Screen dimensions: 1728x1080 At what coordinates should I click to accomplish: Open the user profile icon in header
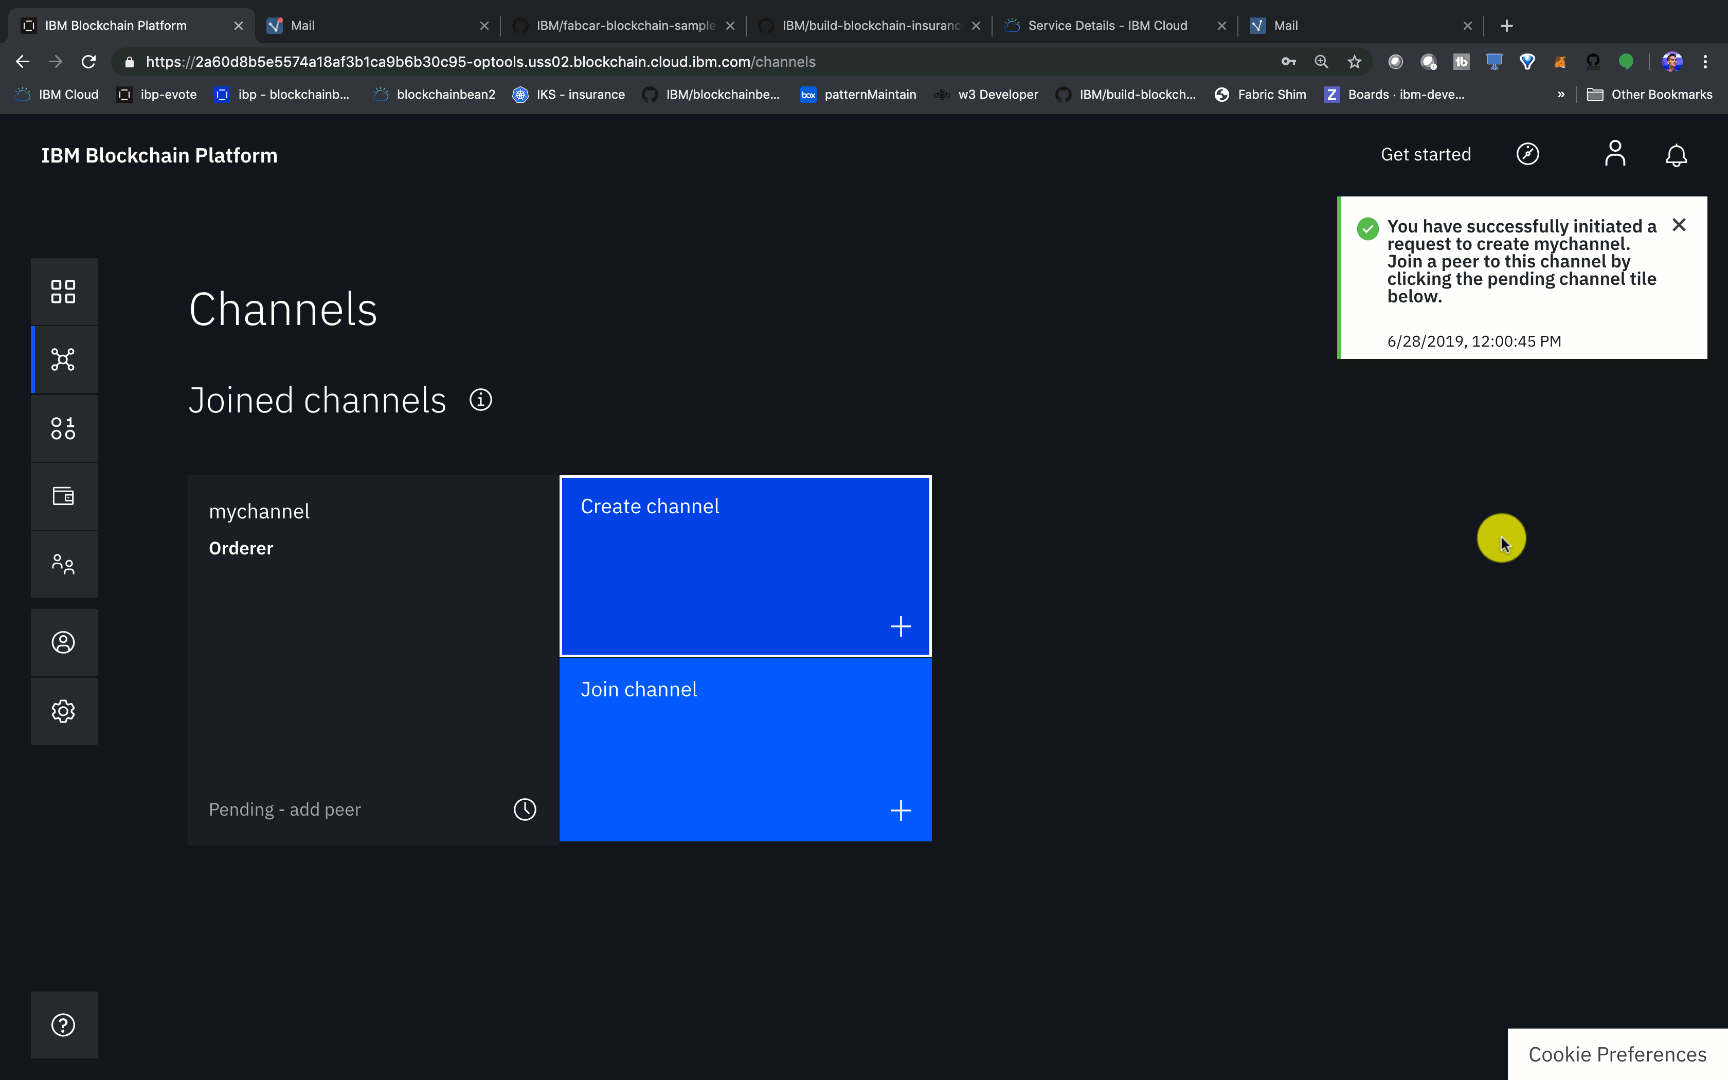click(1615, 154)
